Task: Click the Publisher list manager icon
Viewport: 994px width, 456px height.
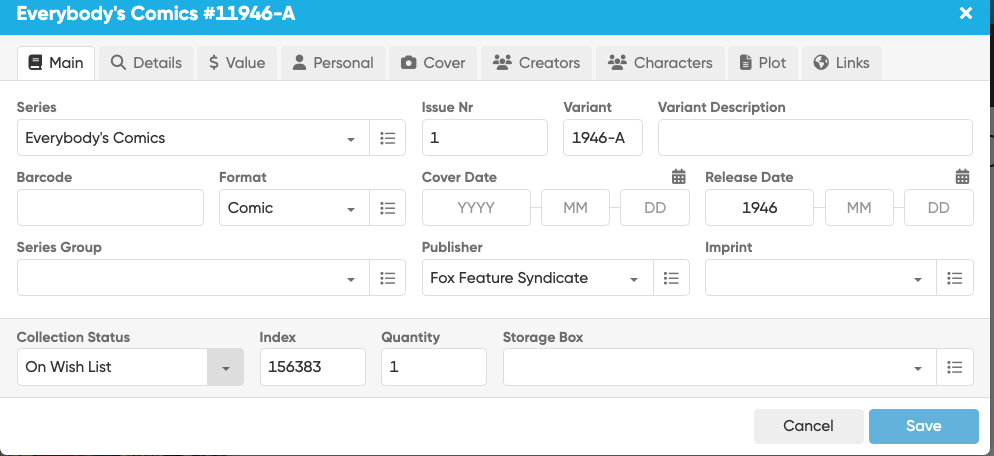Action: pyautogui.click(x=671, y=278)
